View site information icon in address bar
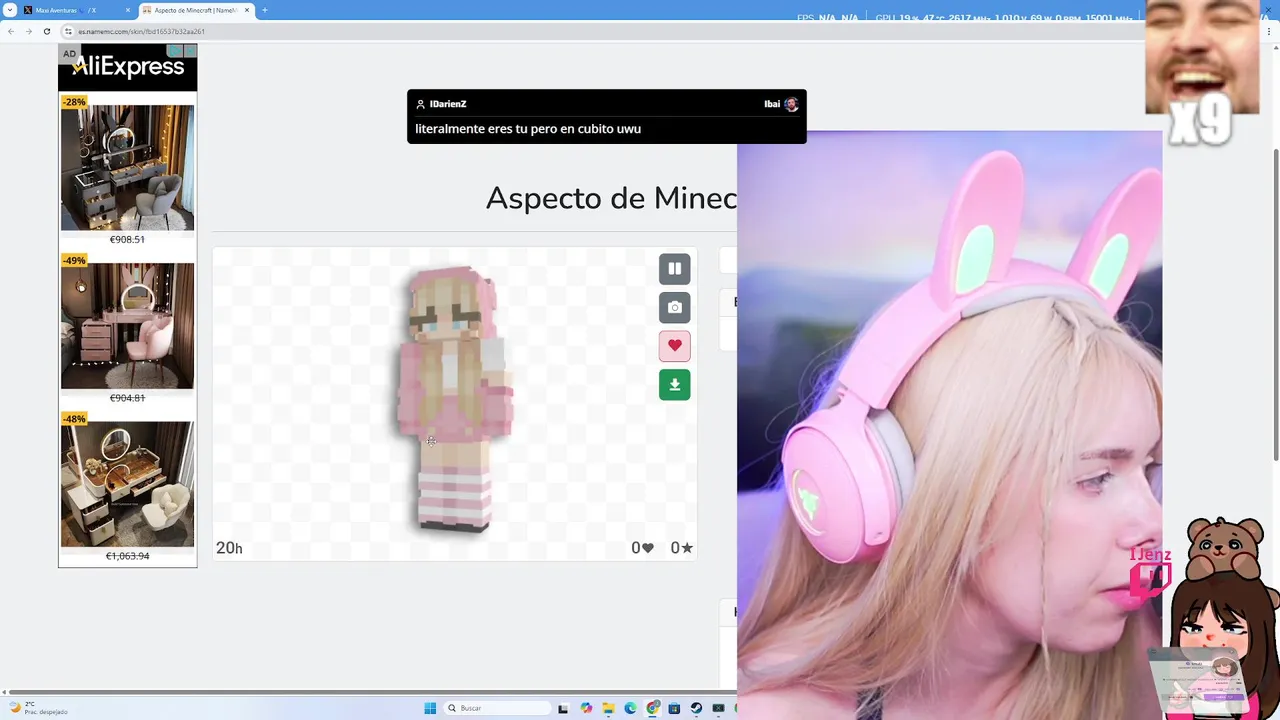Screen dimensions: 1280x720 tap(69, 31)
